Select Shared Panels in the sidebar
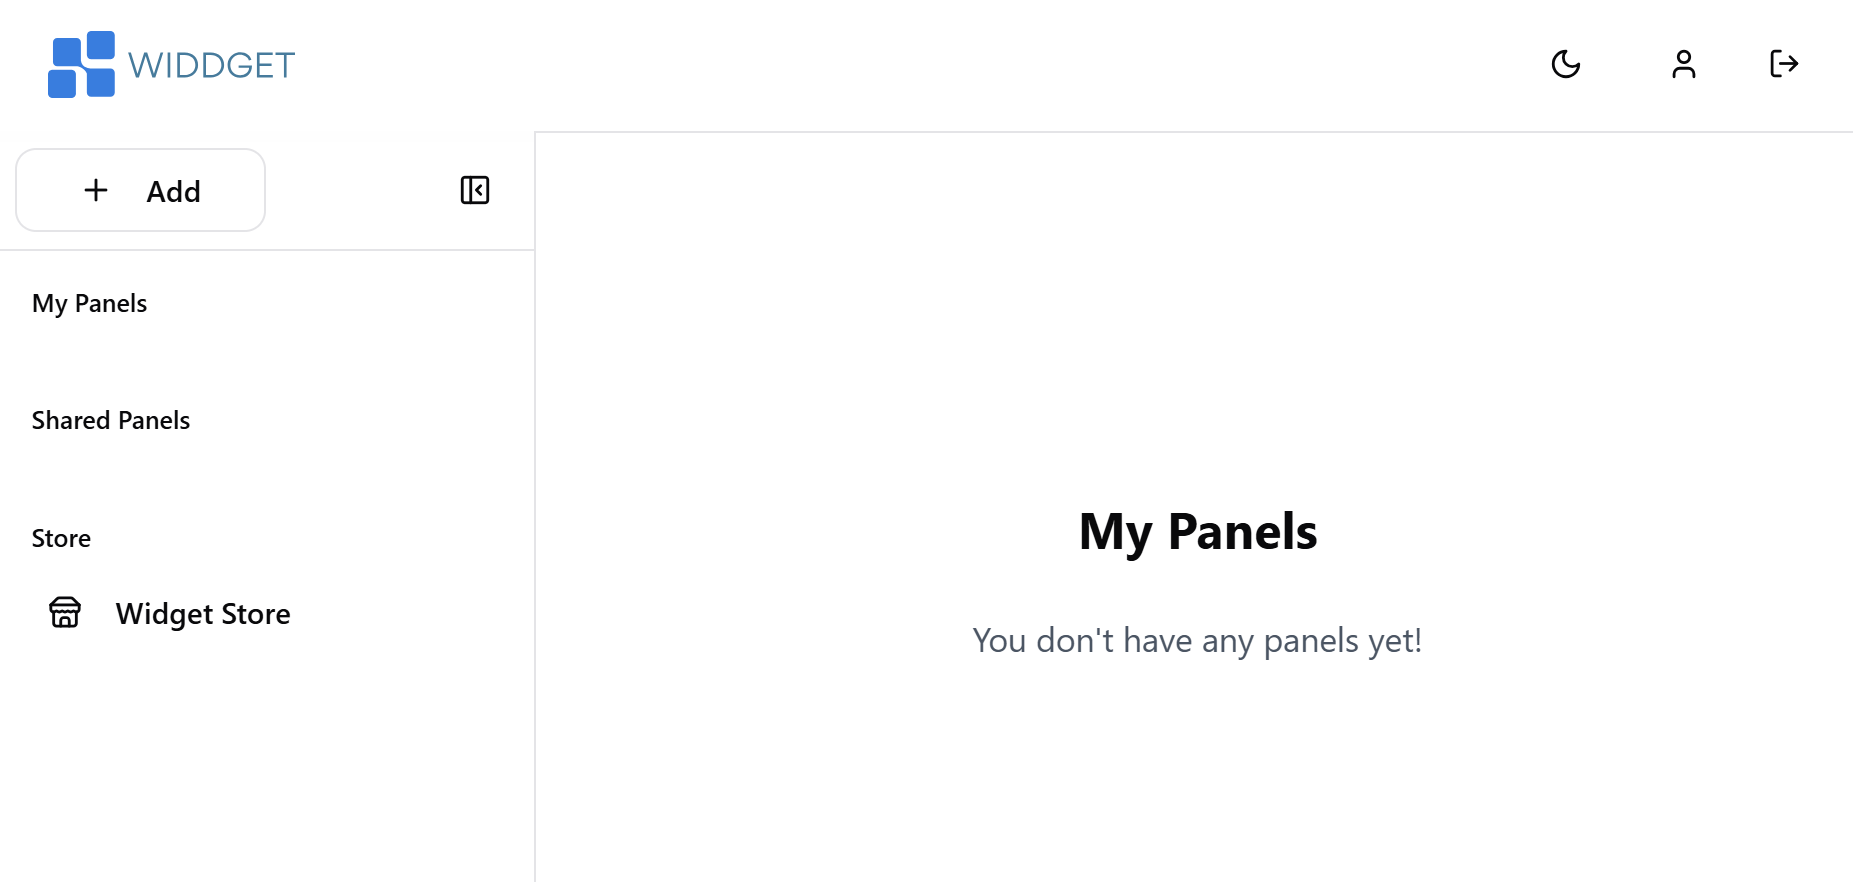 pyautogui.click(x=110, y=420)
